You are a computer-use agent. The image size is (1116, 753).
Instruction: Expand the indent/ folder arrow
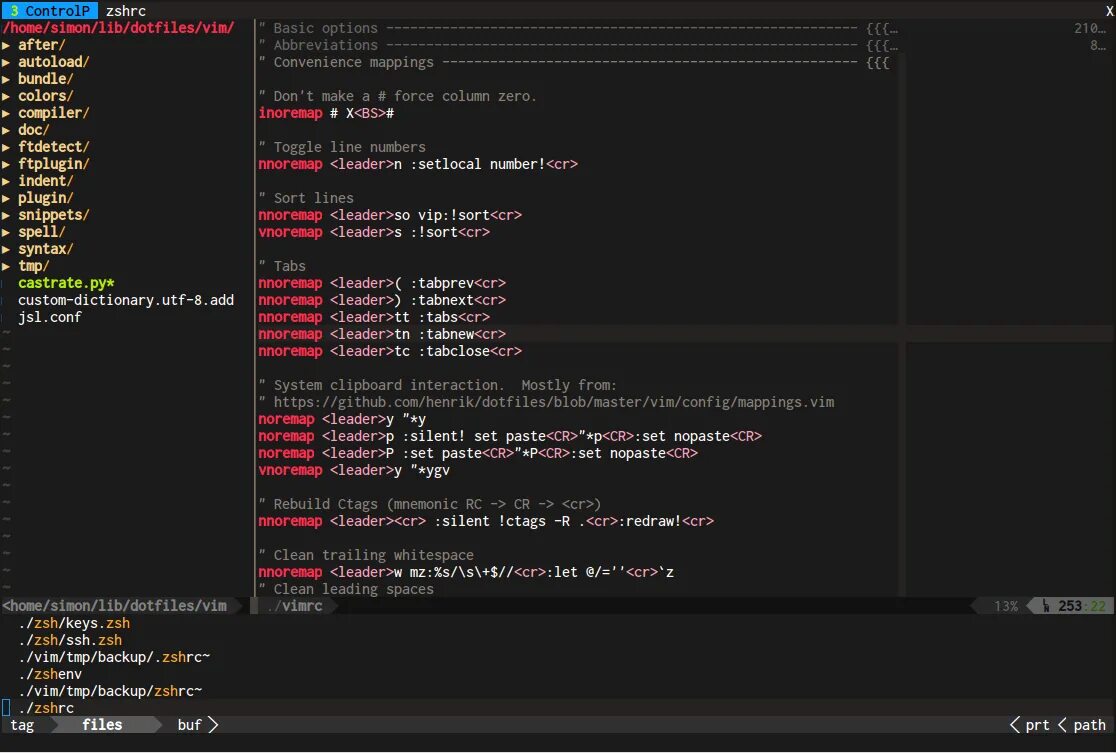(x=6, y=181)
